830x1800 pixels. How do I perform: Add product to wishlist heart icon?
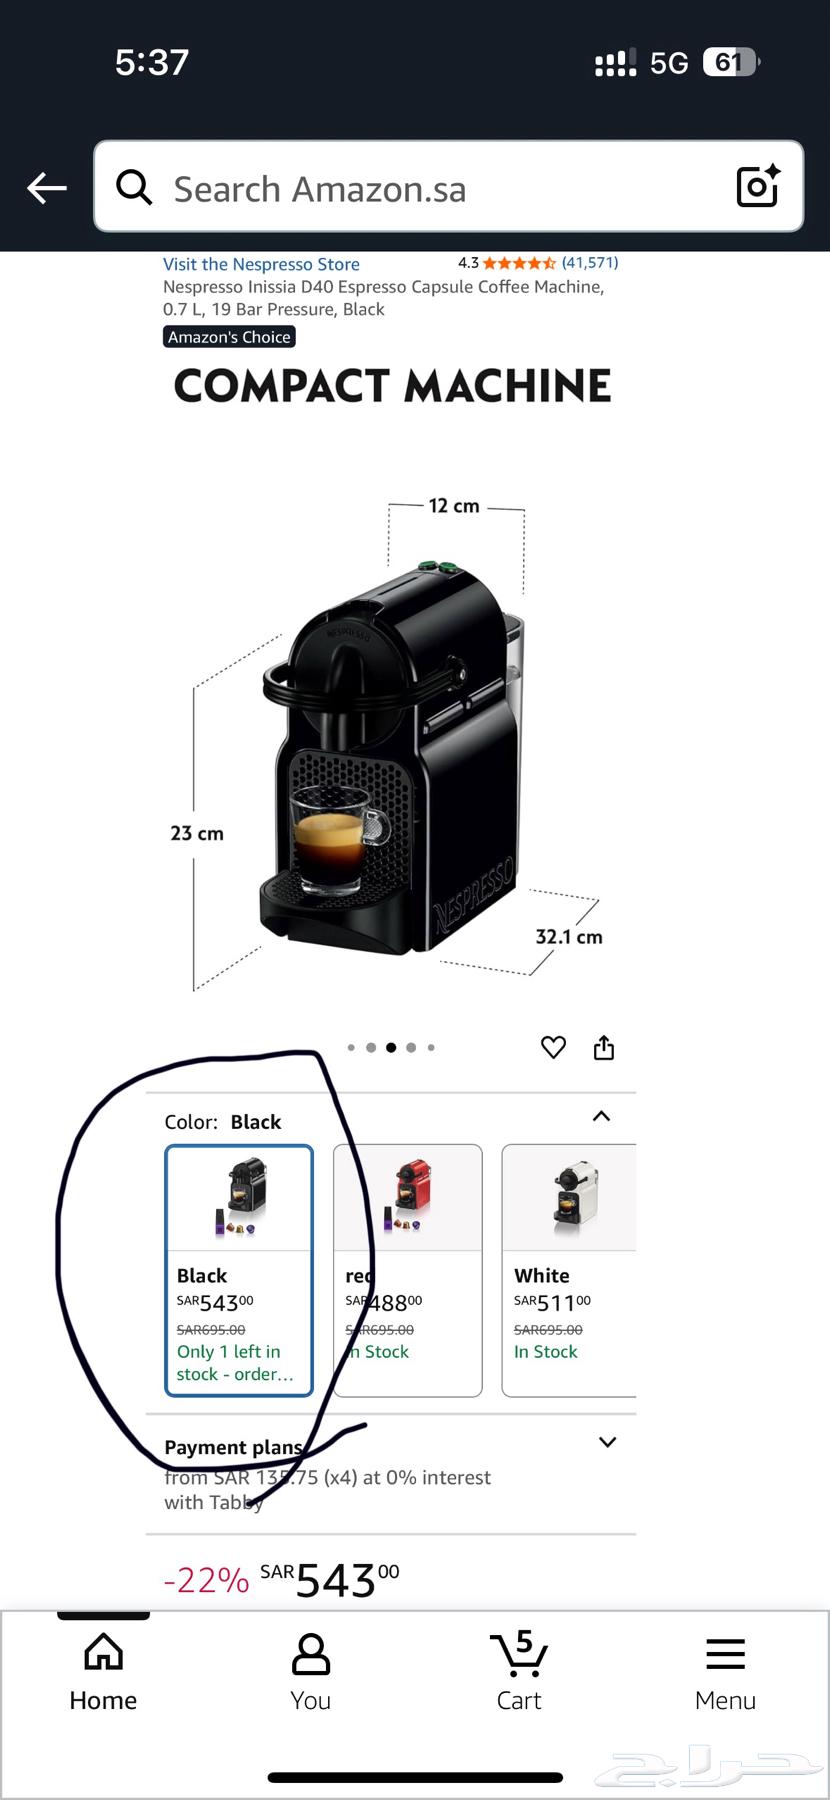[x=553, y=1047]
